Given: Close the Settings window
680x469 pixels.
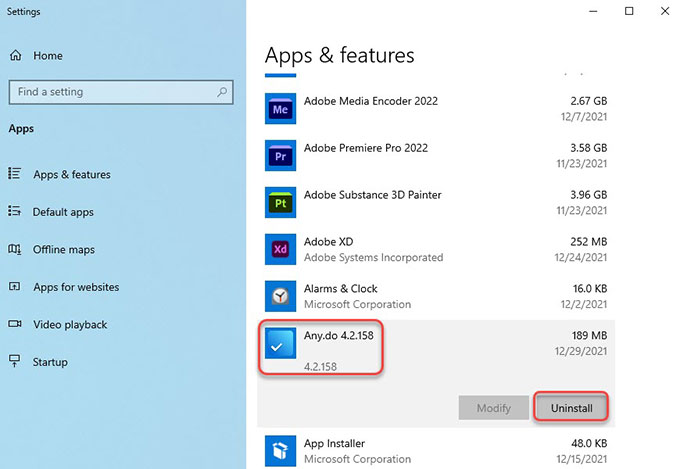Looking at the screenshot, I should pyautogui.click(x=665, y=11).
